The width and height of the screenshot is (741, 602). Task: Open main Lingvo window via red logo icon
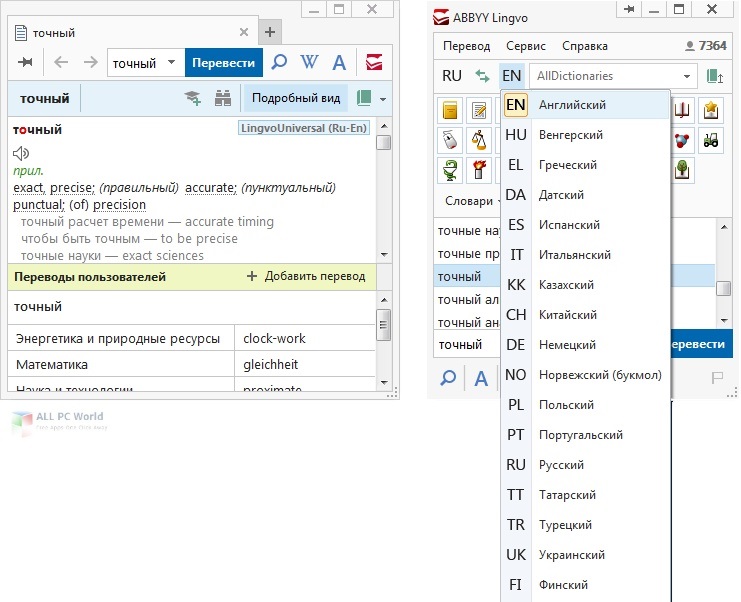tap(374, 62)
